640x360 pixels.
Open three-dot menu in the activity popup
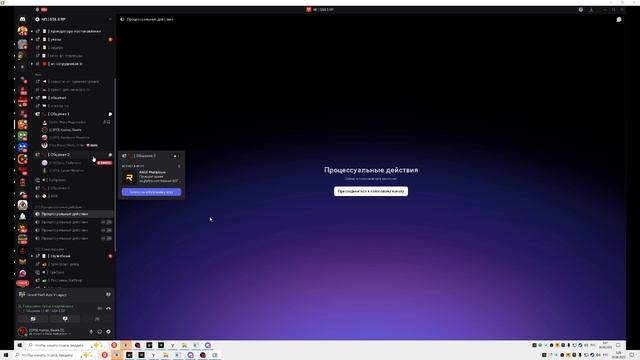179,166
